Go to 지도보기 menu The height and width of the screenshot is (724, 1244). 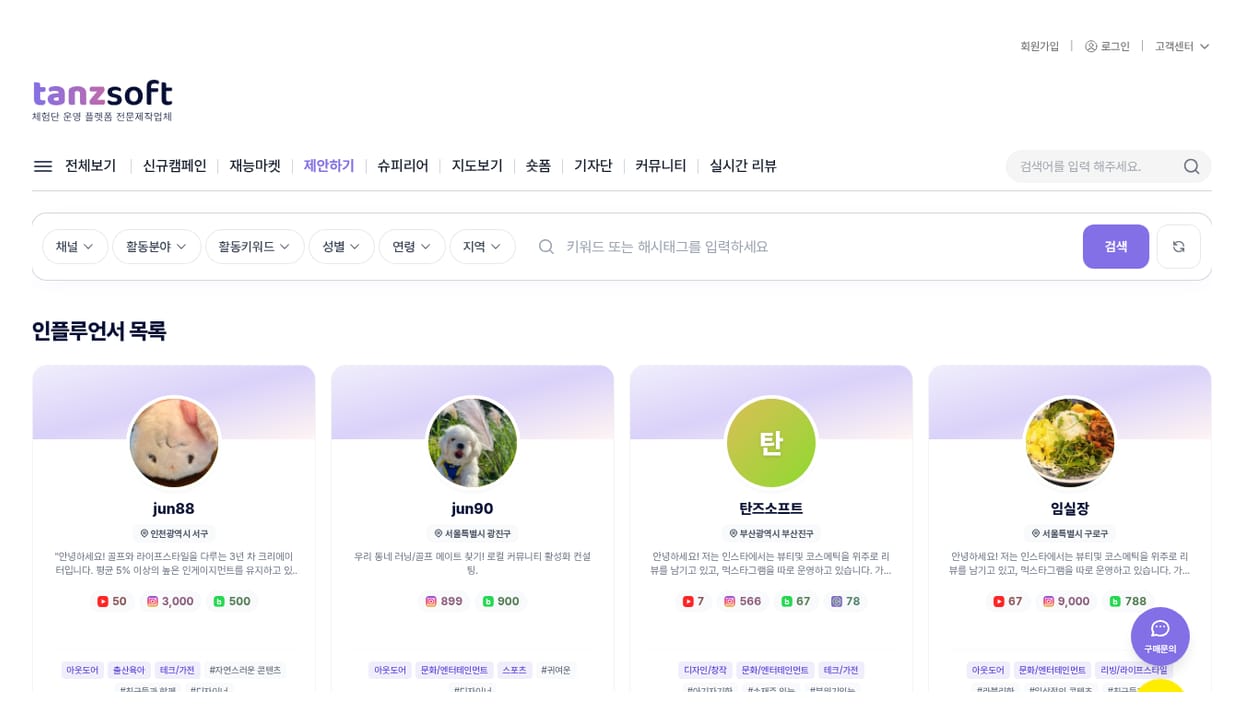pyautogui.click(x=477, y=166)
